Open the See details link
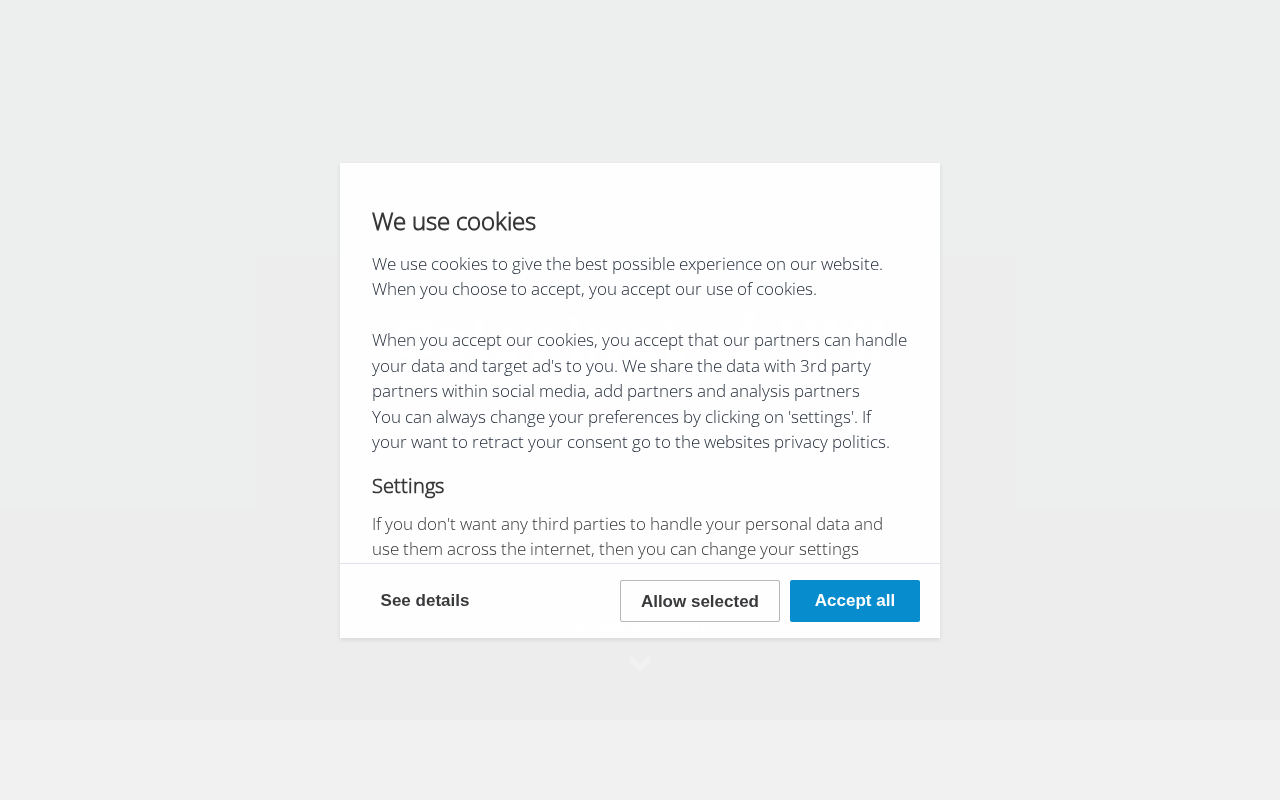Viewport: 1280px width, 800px height. (x=424, y=601)
